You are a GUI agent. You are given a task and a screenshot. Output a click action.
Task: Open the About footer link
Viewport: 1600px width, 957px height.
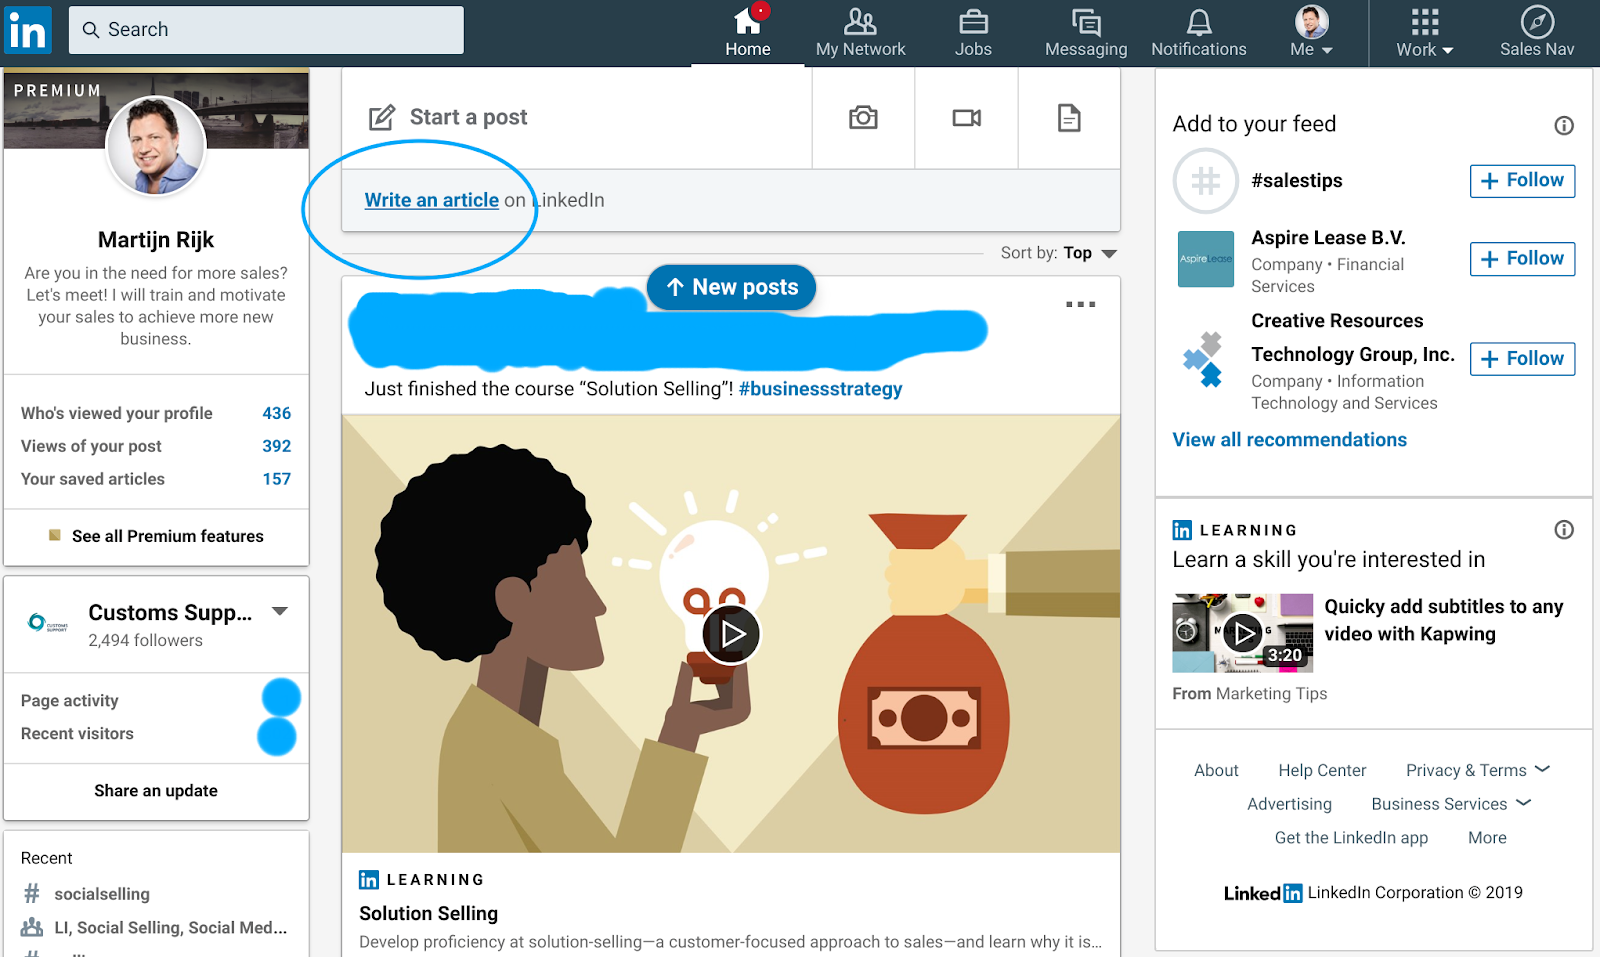(1216, 770)
